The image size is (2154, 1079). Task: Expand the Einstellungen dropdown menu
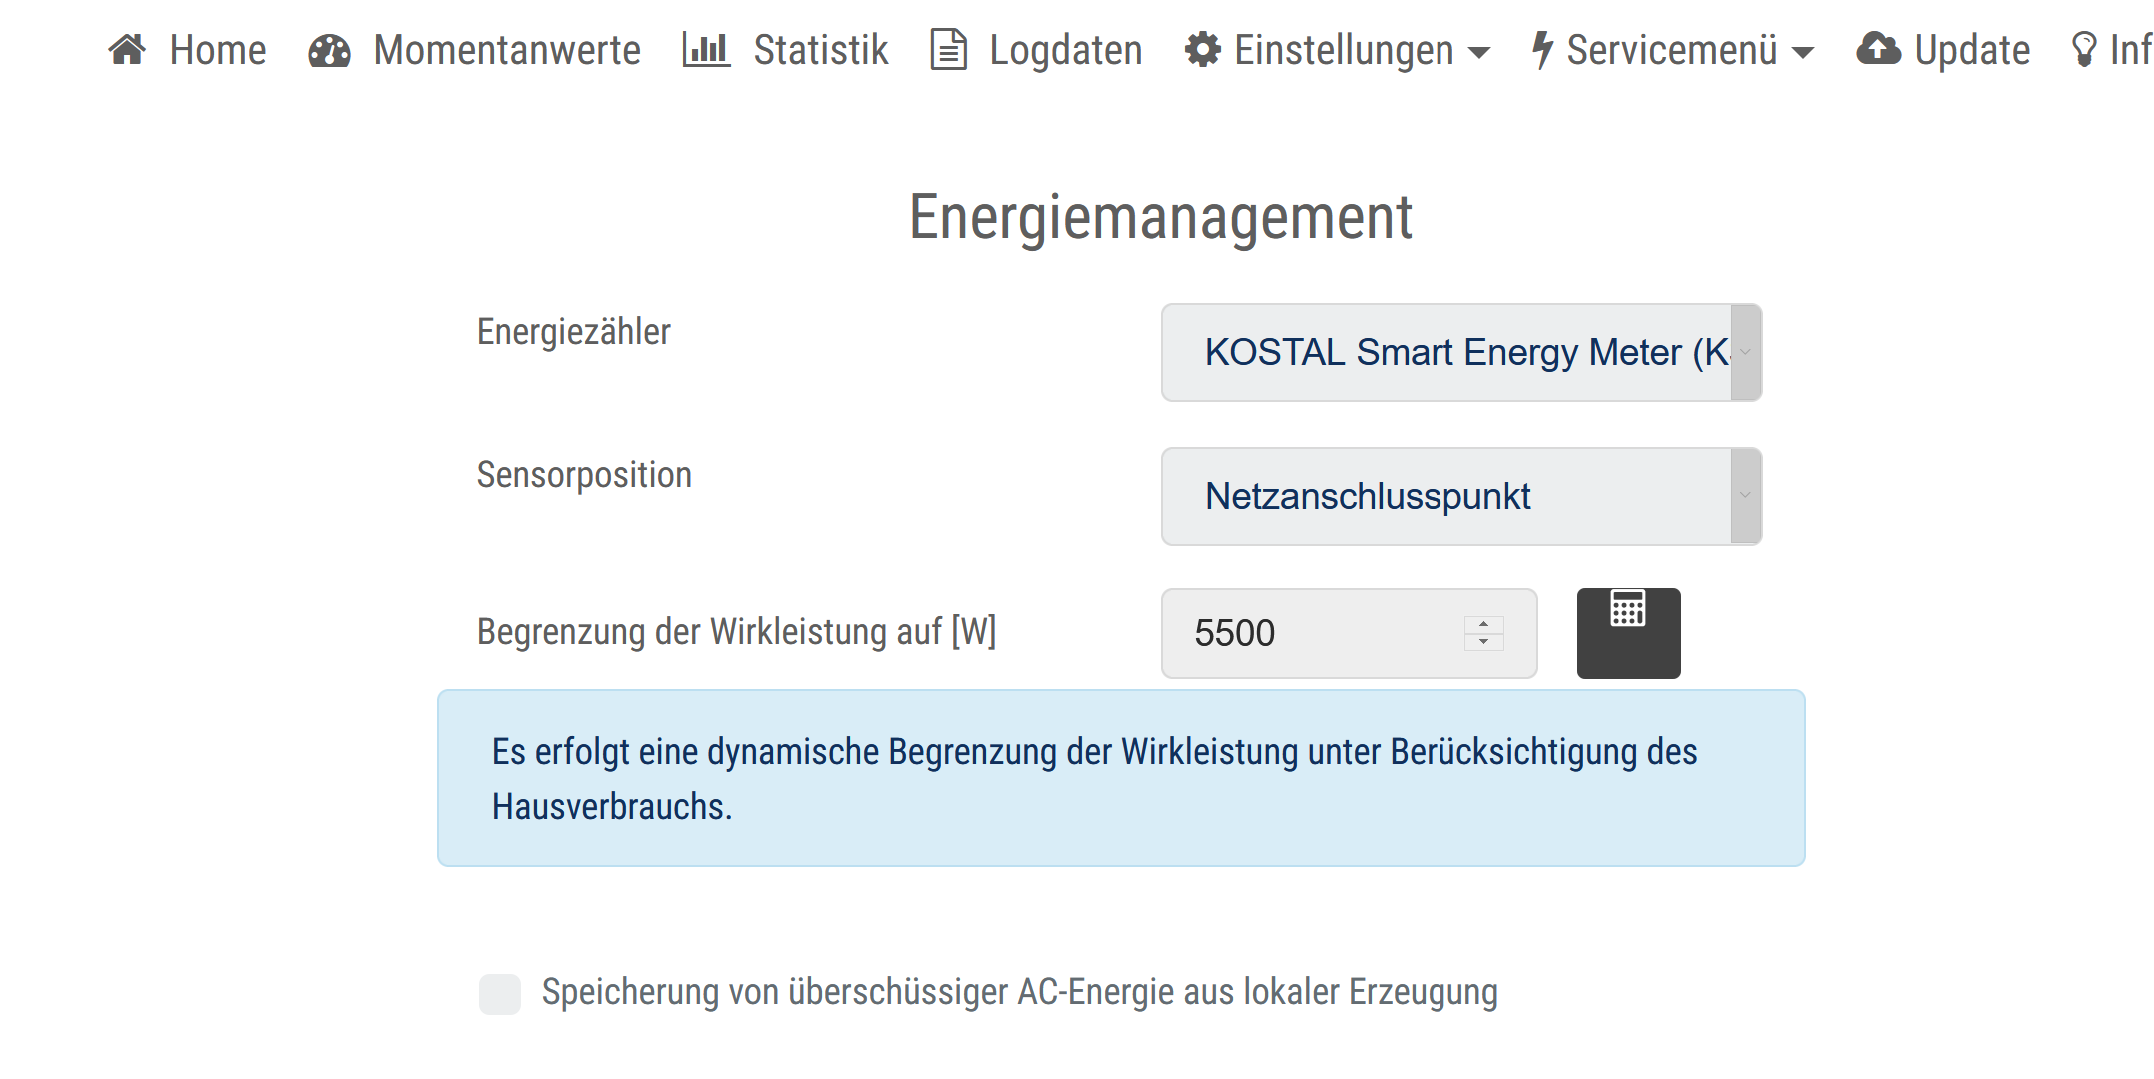(1338, 50)
